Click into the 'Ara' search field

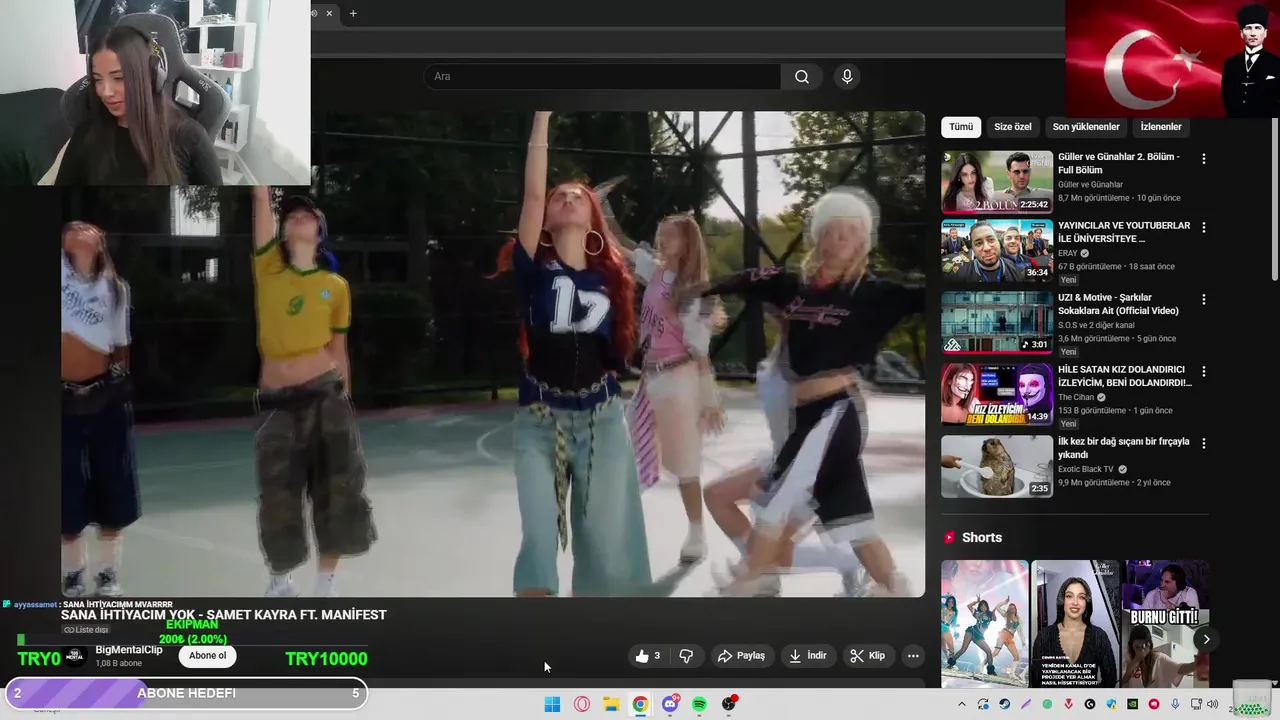click(x=602, y=77)
